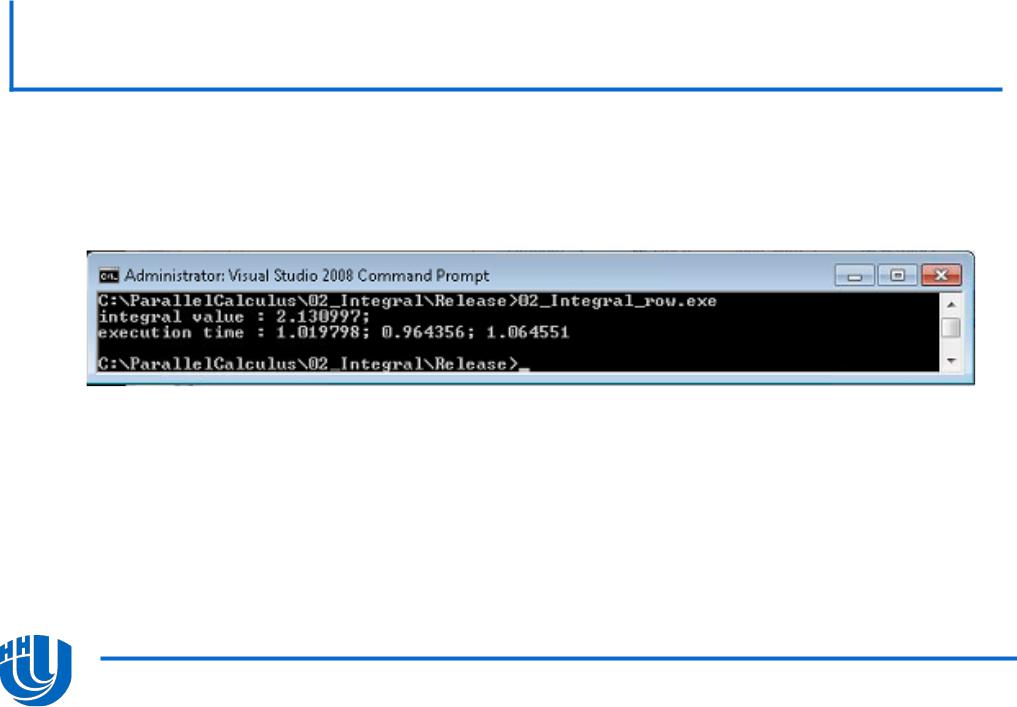Screen dimensions: 1017x707
Task: Select the console scrollbar thumb
Action: [951, 328]
